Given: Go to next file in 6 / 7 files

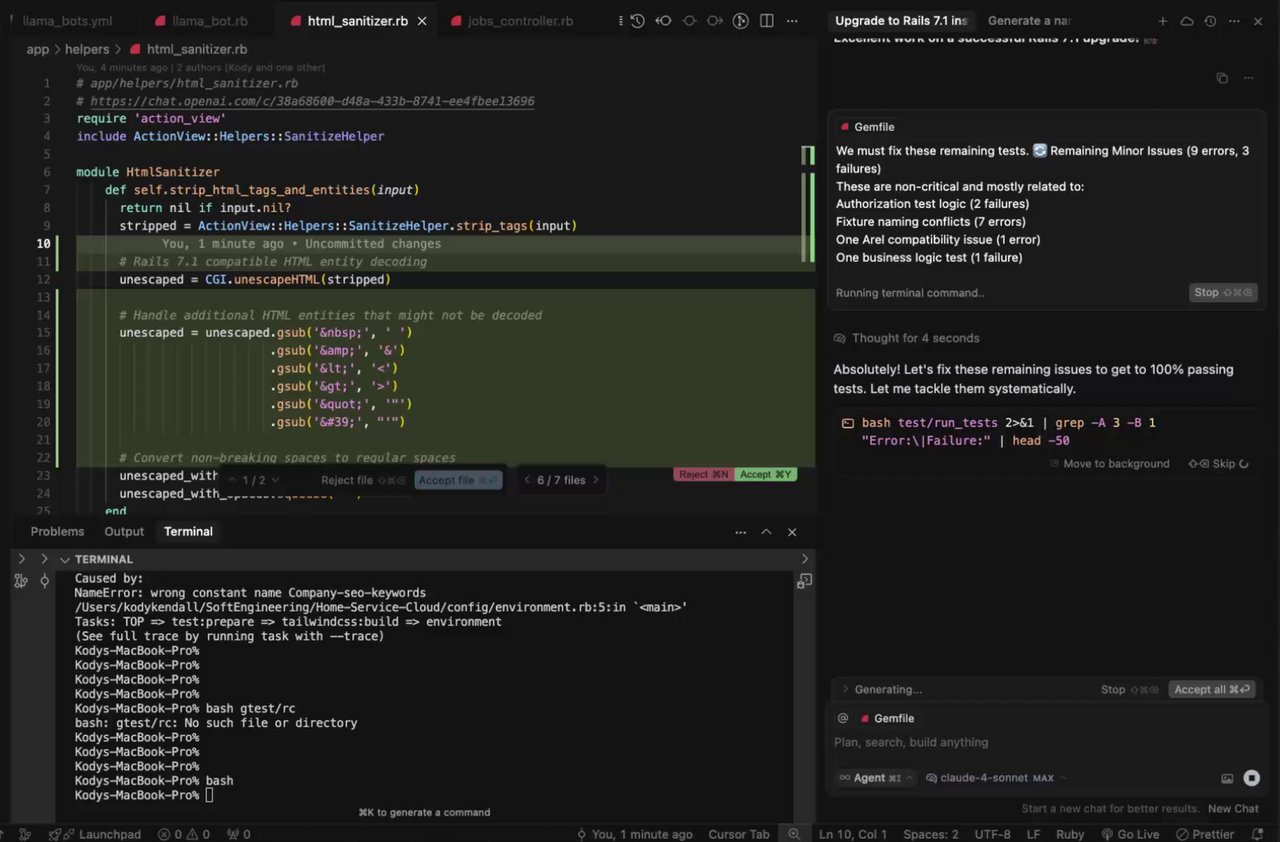Looking at the screenshot, I should tap(596, 480).
